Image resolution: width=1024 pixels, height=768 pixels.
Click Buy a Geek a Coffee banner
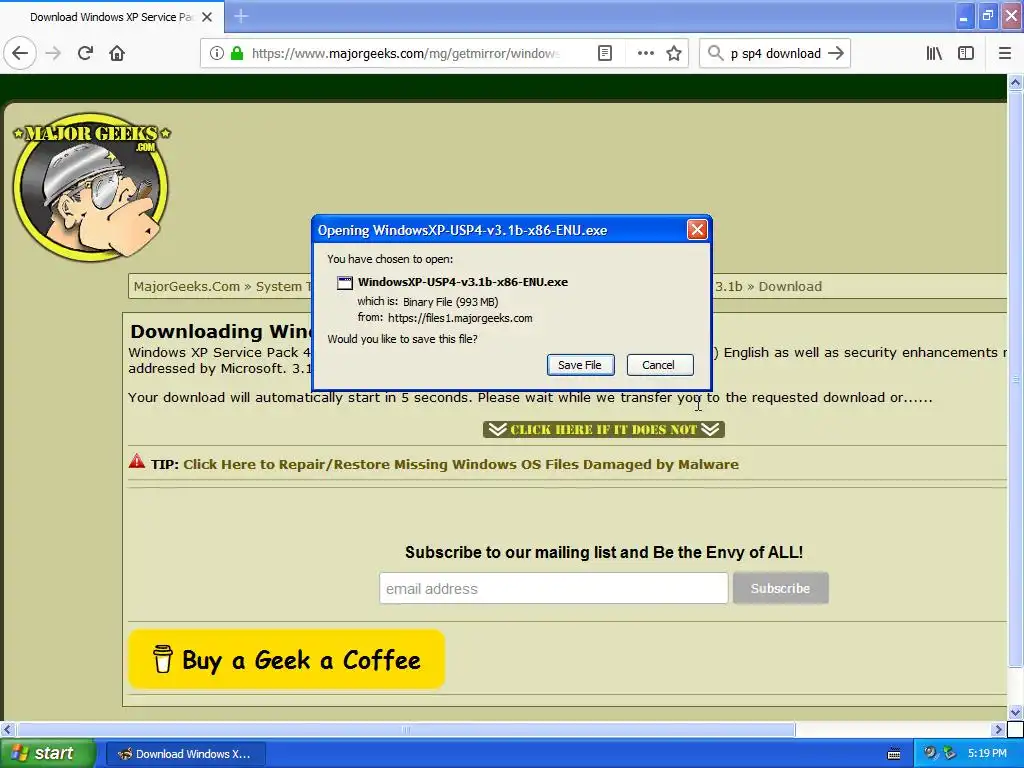(x=287, y=659)
